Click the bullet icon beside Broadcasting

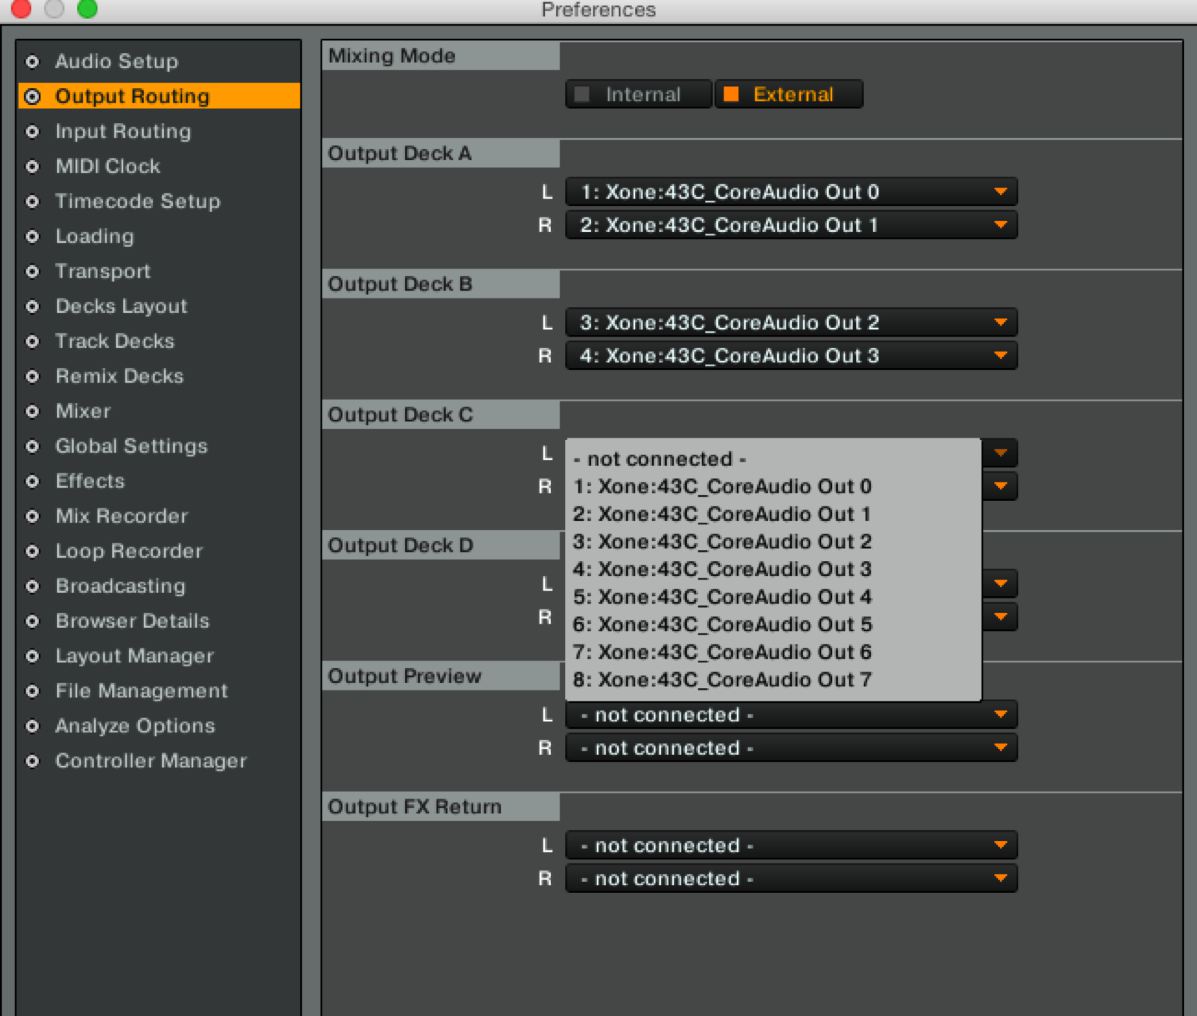click(x=32, y=587)
